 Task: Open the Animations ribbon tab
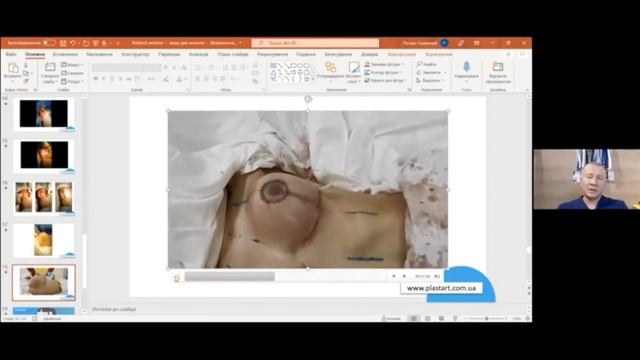point(198,54)
